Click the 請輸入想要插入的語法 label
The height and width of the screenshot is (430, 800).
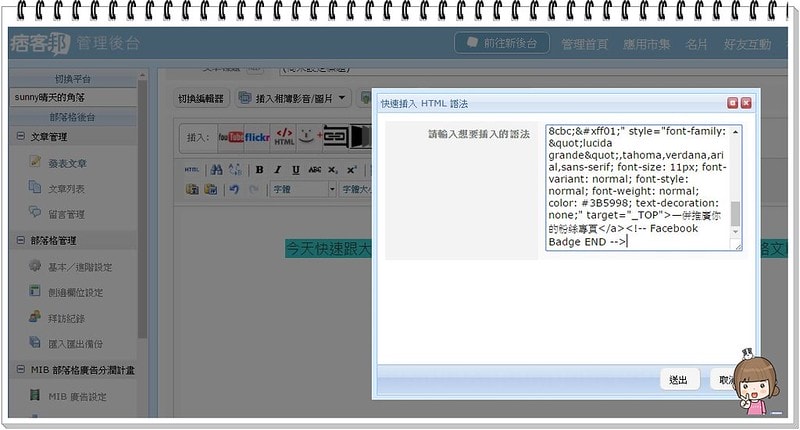tap(479, 134)
